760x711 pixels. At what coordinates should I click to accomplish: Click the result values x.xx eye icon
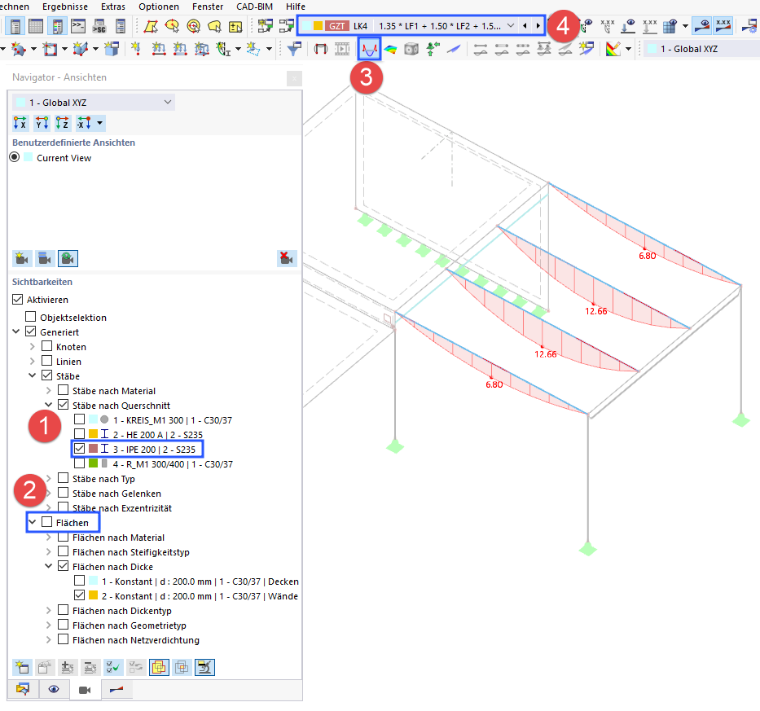click(x=723, y=26)
